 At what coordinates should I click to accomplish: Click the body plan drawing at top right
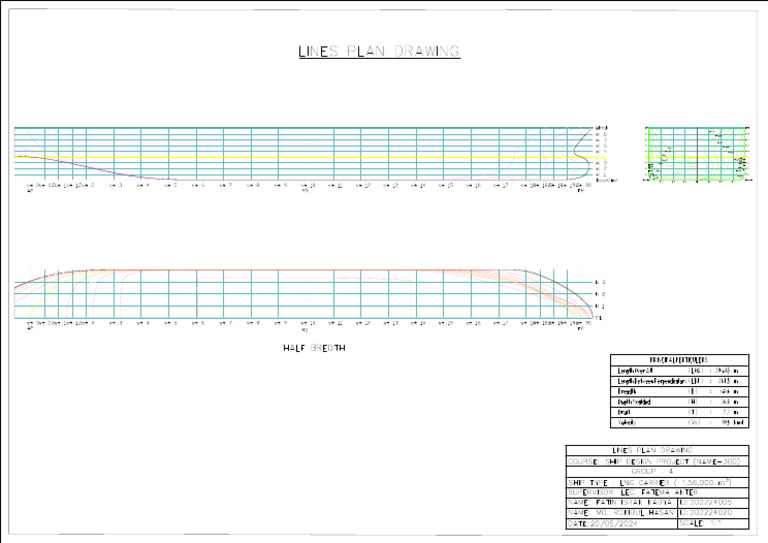click(x=696, y=154)
